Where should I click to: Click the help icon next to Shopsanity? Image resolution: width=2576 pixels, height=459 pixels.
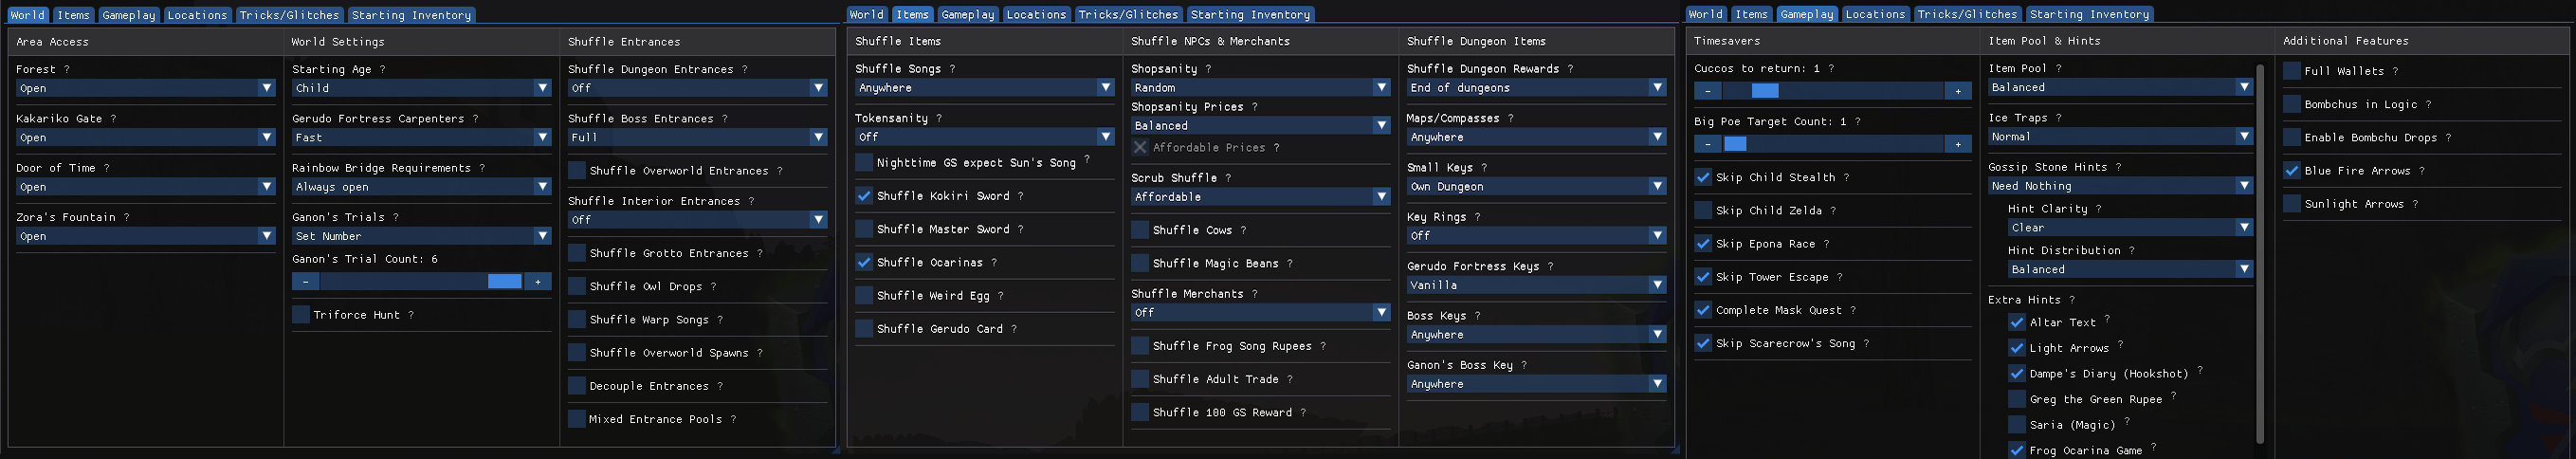coord(1208,69)
